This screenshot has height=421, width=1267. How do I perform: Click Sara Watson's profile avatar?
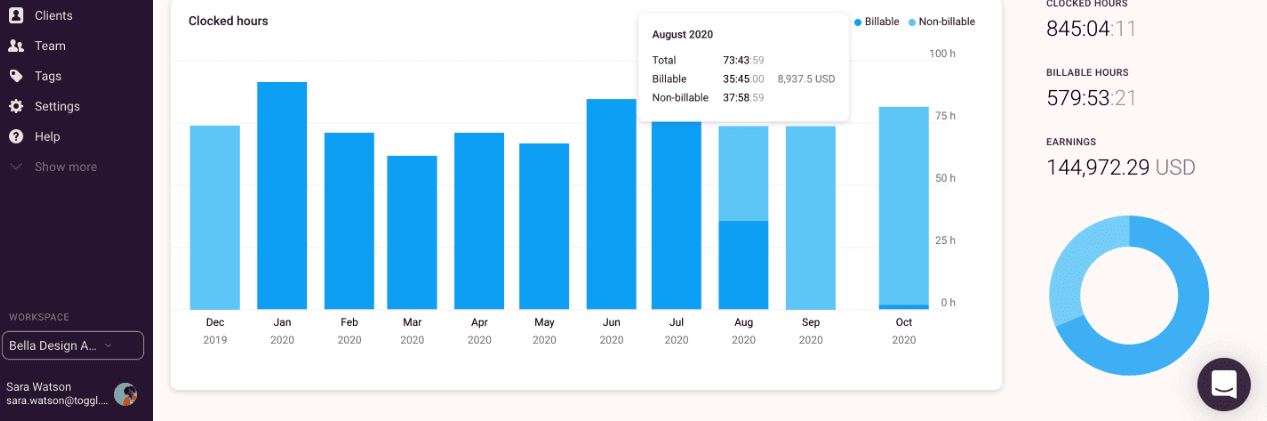click(125, 394)
